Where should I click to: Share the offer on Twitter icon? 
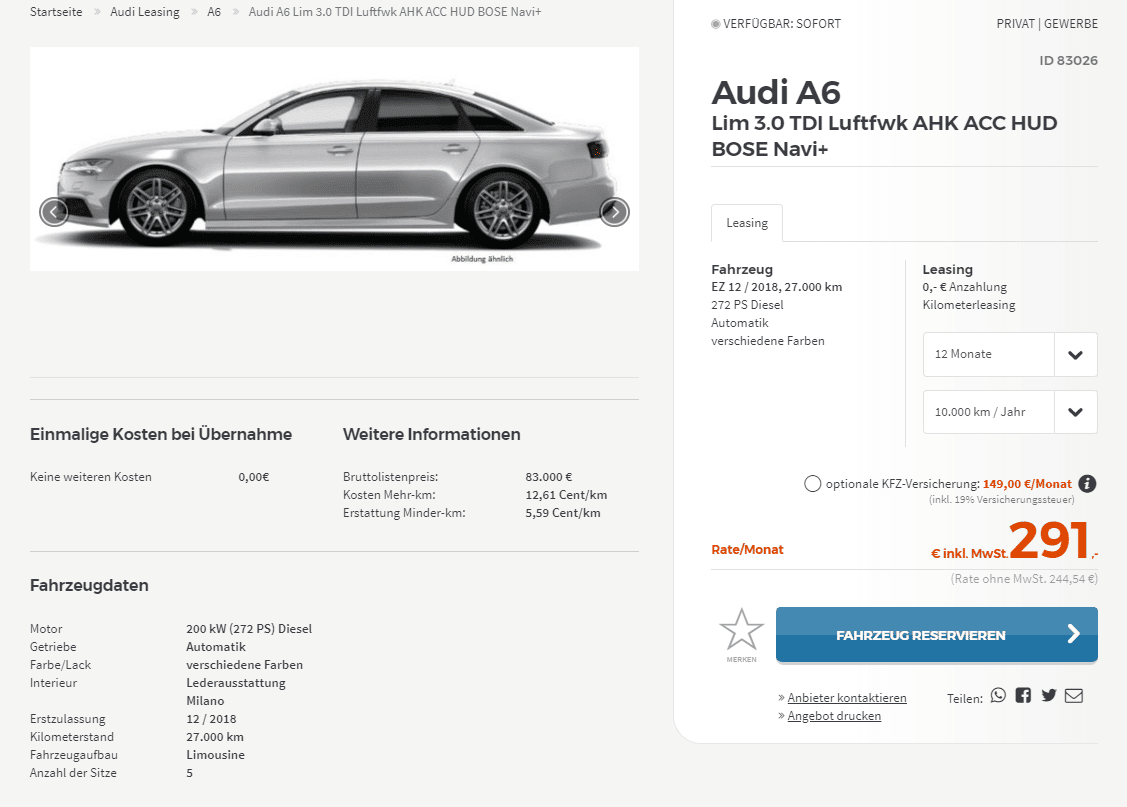click(1049, 695)
